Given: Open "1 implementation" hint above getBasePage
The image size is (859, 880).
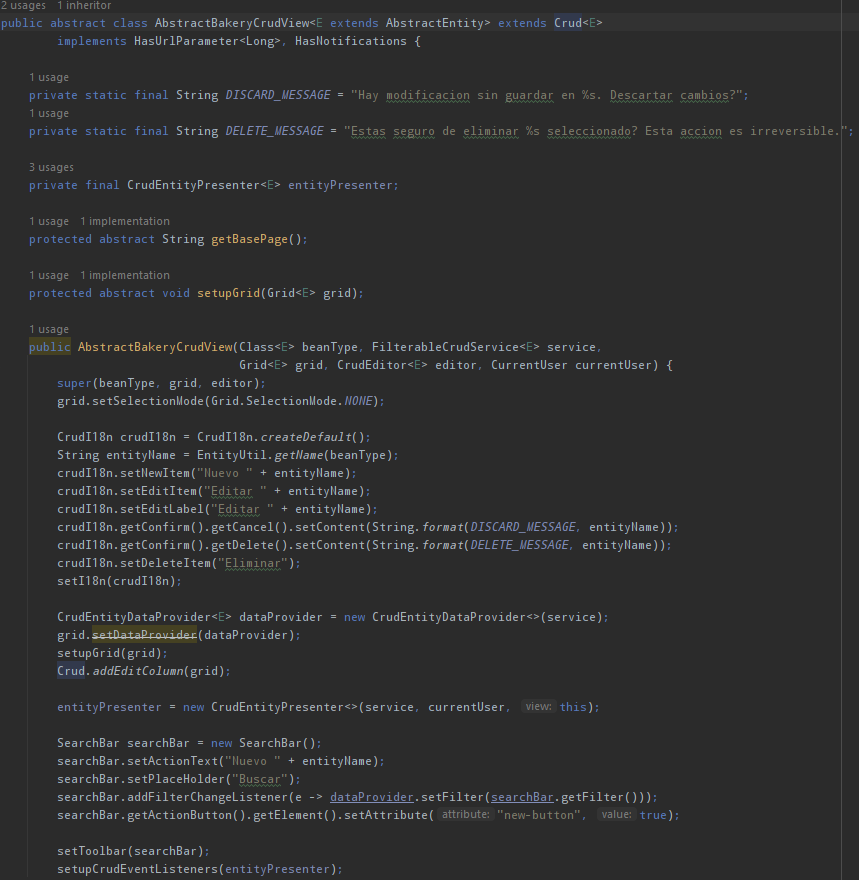Looking at the screenshot, I should point(125,221).
